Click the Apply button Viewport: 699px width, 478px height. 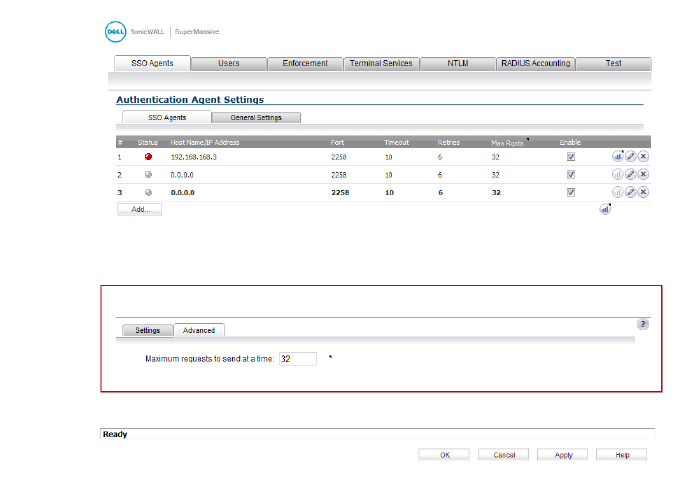coord(563,455)
